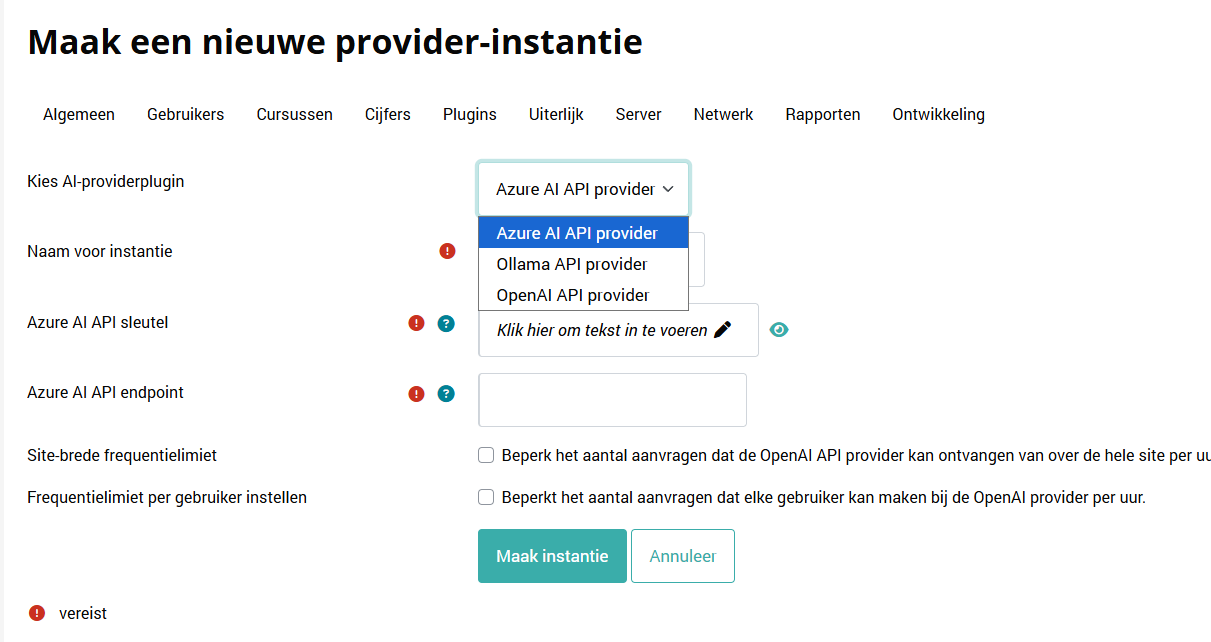Cancel with the Annuleer button
This screenshot has width=1211, height=642.
click(x=682, y=556)
